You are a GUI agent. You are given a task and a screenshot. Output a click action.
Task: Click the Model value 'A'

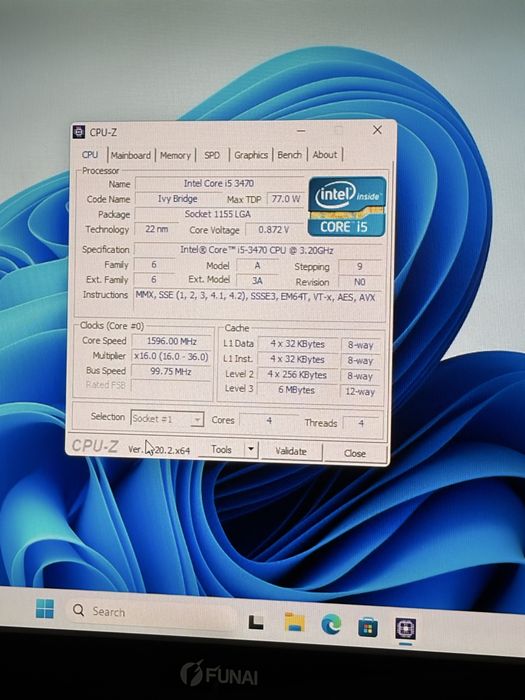tap(257, 265)
